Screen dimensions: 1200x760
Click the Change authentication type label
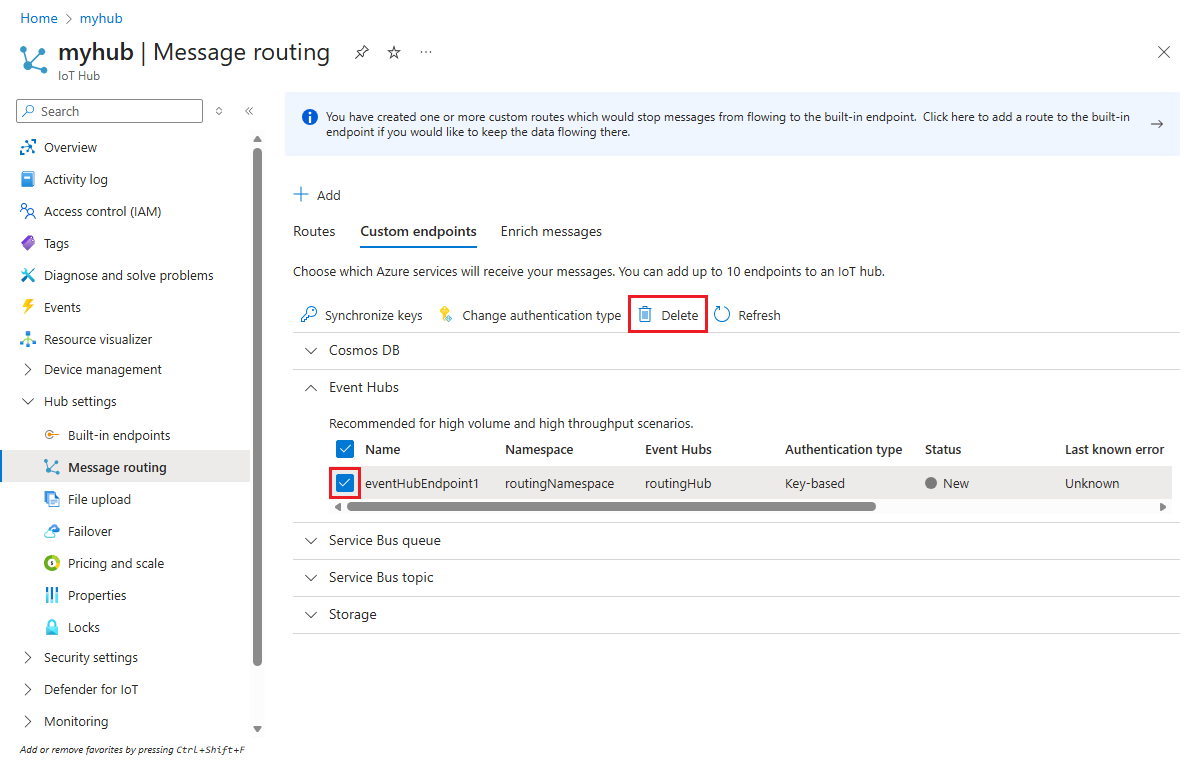(542, 315)
